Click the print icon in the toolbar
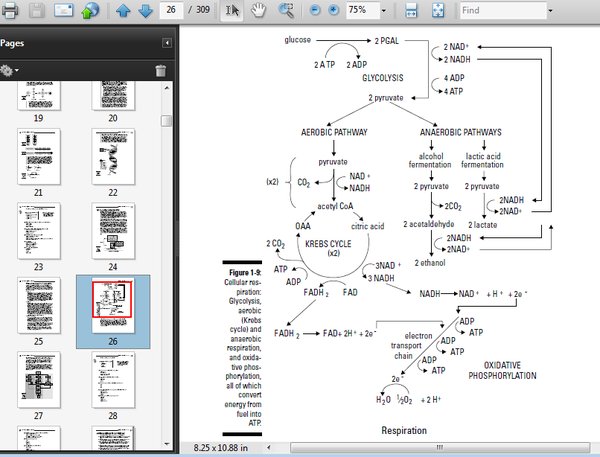Image resolution: width=600 pixels, height=457 pixels. point(8,11)
